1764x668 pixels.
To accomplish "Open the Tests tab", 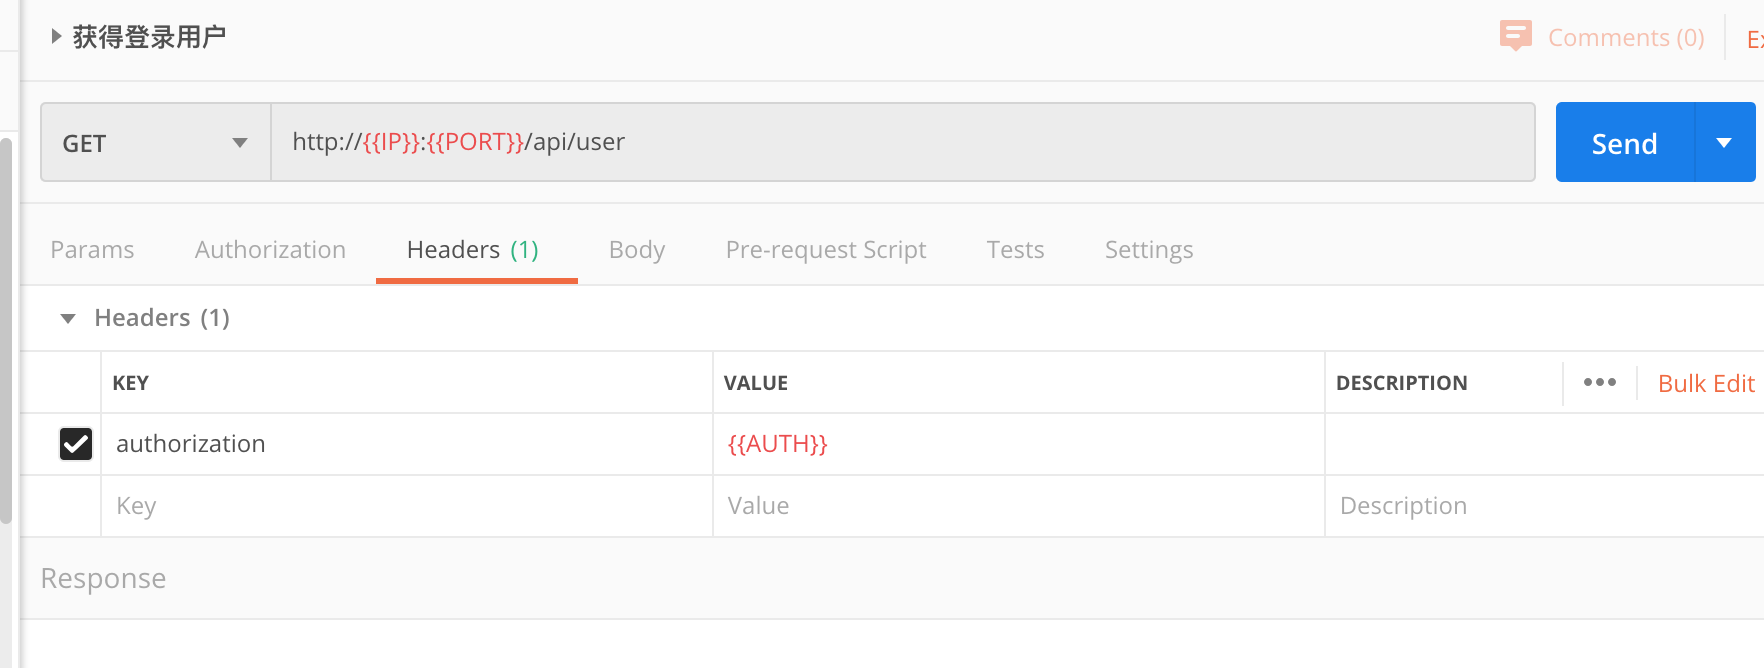I will 1015,250.
